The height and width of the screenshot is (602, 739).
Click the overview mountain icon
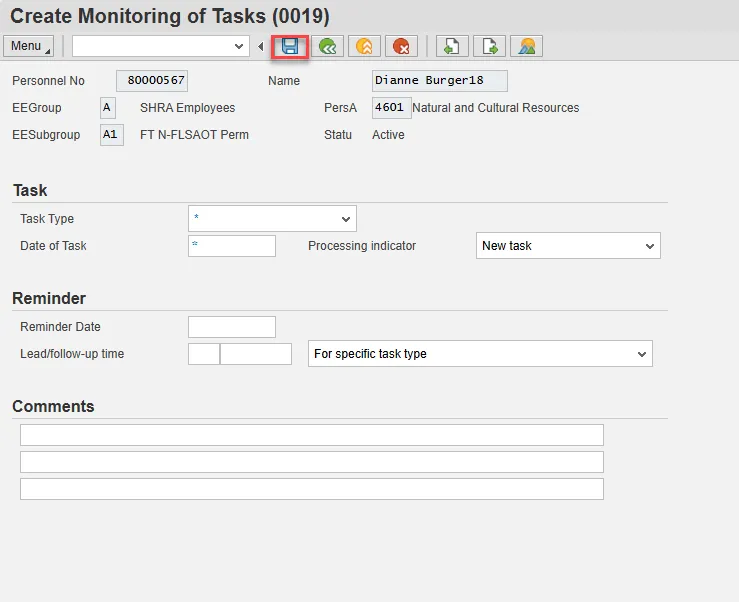526,46
